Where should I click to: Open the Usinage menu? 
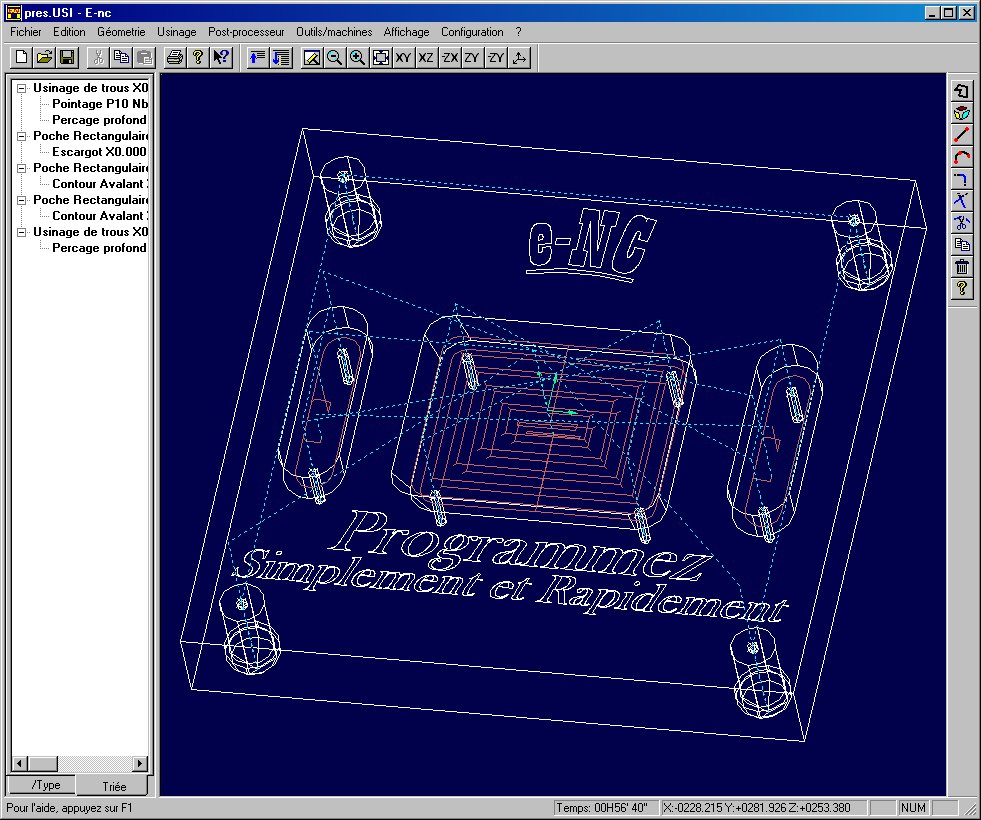(x=176, y=32)
